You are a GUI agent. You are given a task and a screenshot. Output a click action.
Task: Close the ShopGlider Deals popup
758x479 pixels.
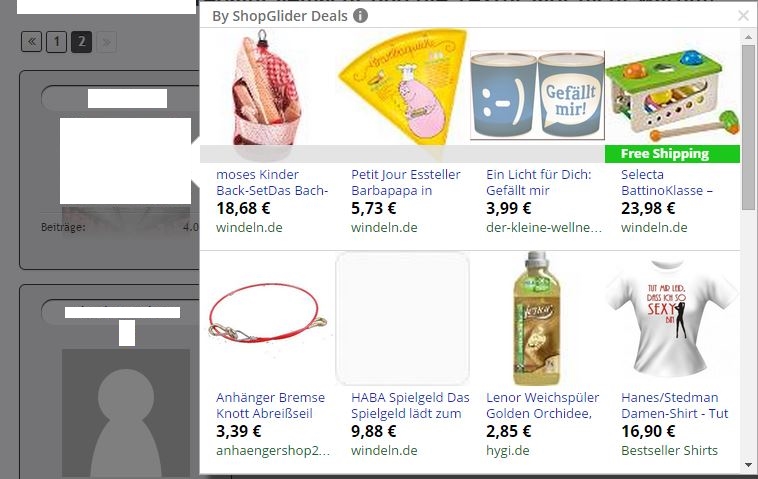tap(743, 16)
